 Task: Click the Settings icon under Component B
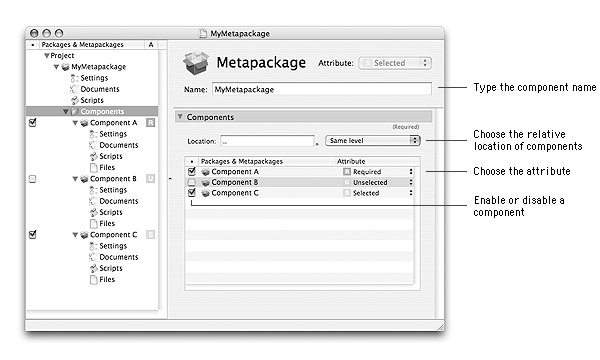pyautogui.click(x=93, y=190)
